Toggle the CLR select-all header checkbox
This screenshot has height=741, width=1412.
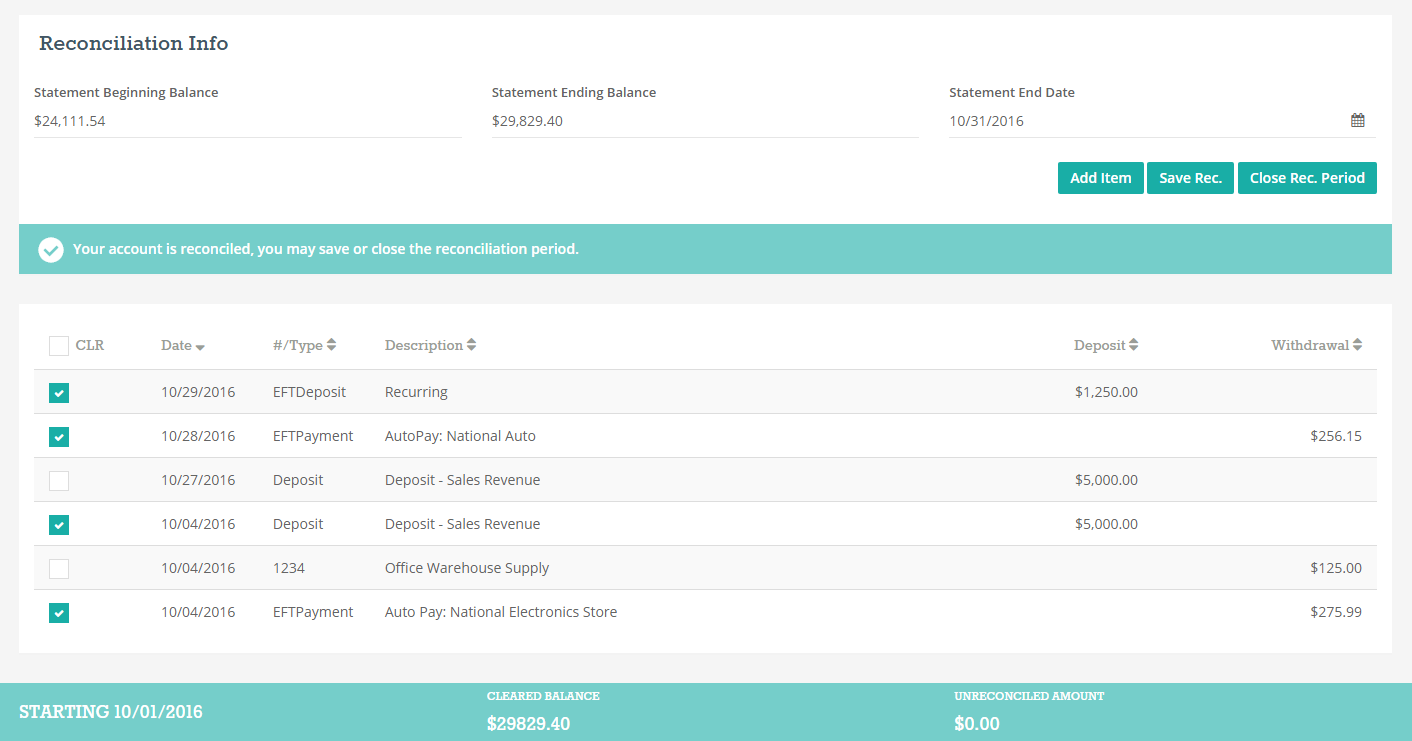[x=59, y=346]
